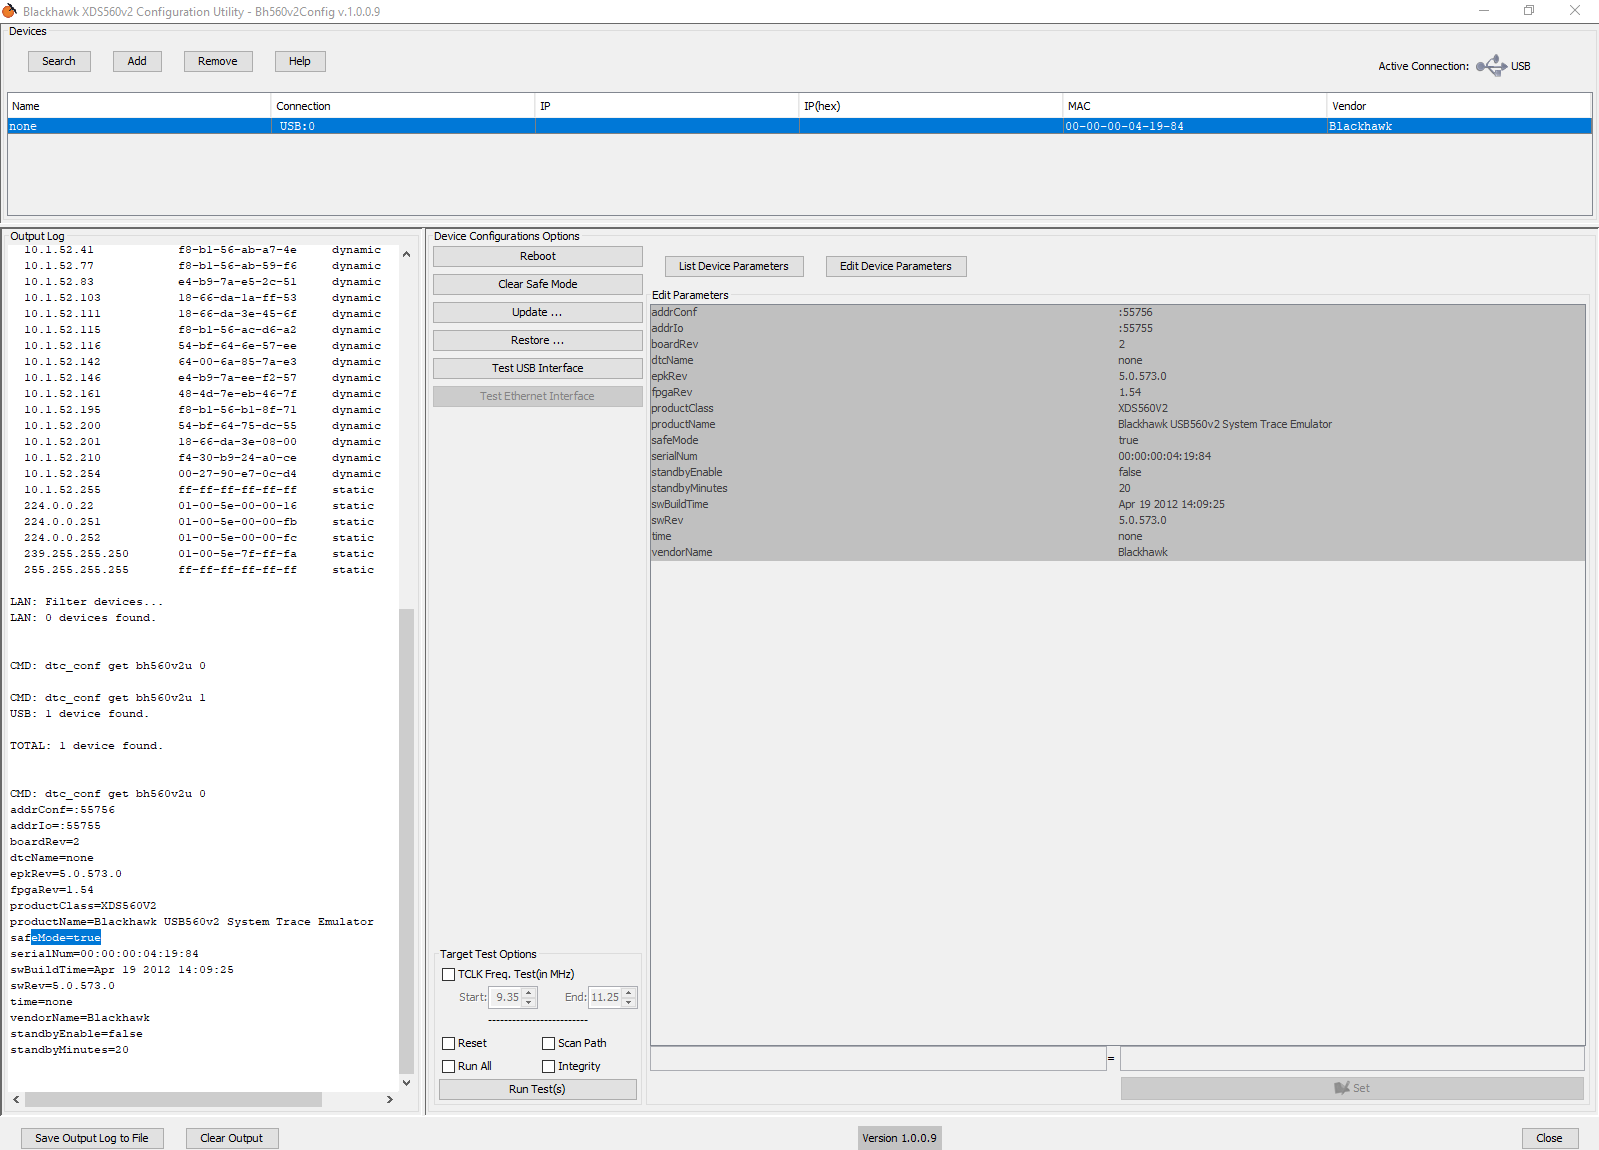Select the safeMode parameter row

tap(1118, 440)
